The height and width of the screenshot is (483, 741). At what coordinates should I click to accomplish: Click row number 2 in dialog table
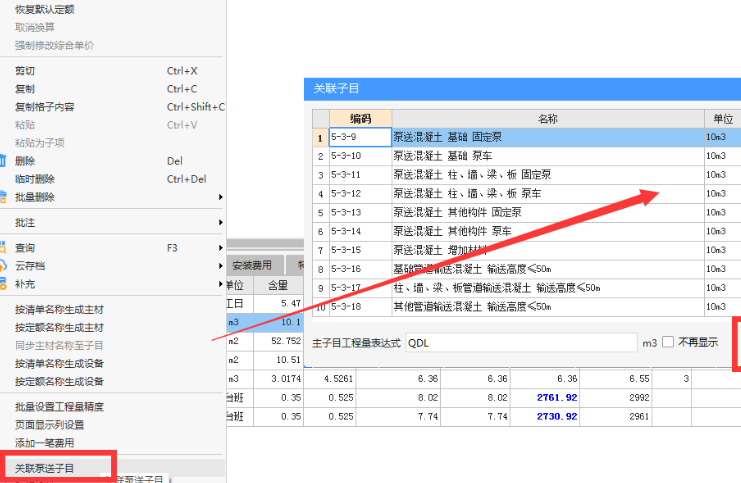tap(321, 156)
